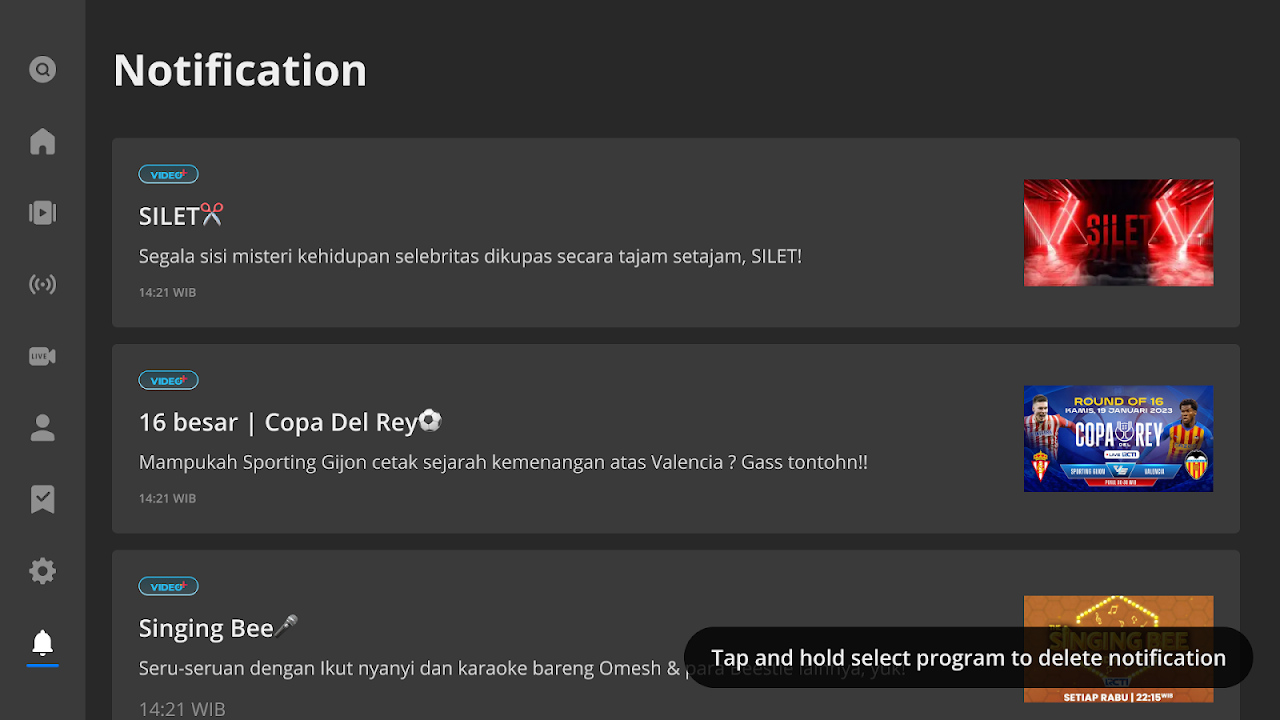Open the Singing Bee notification

400,628
